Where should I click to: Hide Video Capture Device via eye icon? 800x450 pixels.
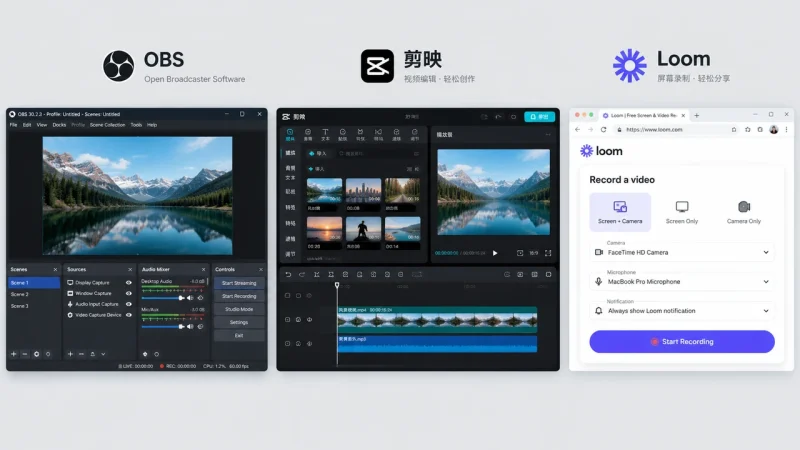pyautogui.click(x=129, y=315)
